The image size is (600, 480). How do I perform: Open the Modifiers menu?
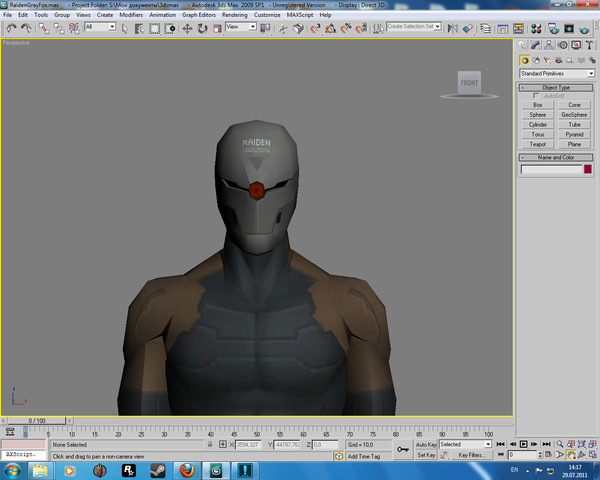point(131,15)
